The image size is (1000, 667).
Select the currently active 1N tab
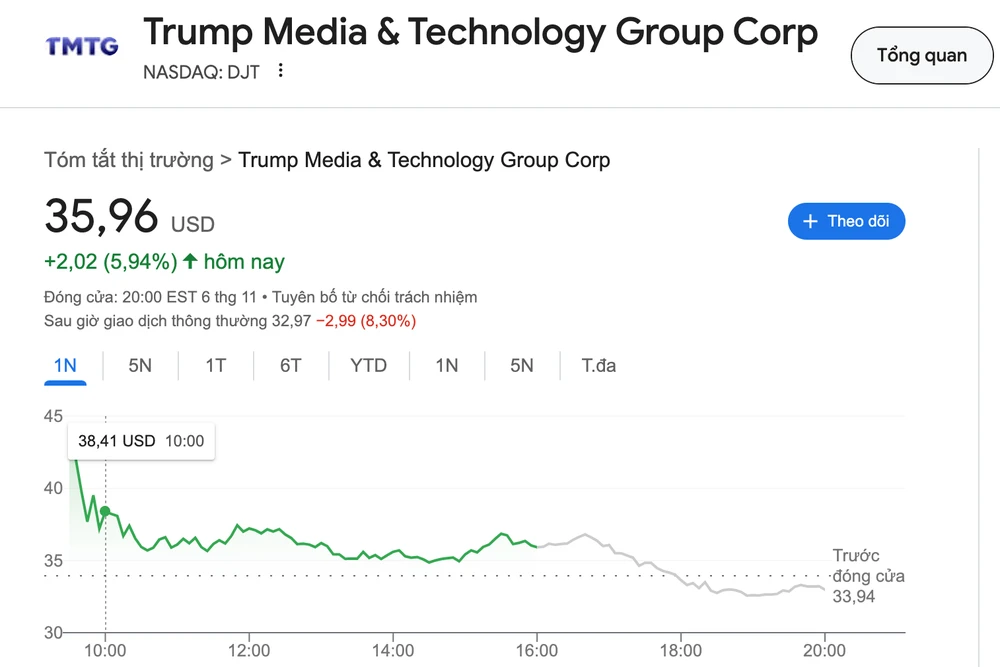pyautogui.click(x=64, y=366)
